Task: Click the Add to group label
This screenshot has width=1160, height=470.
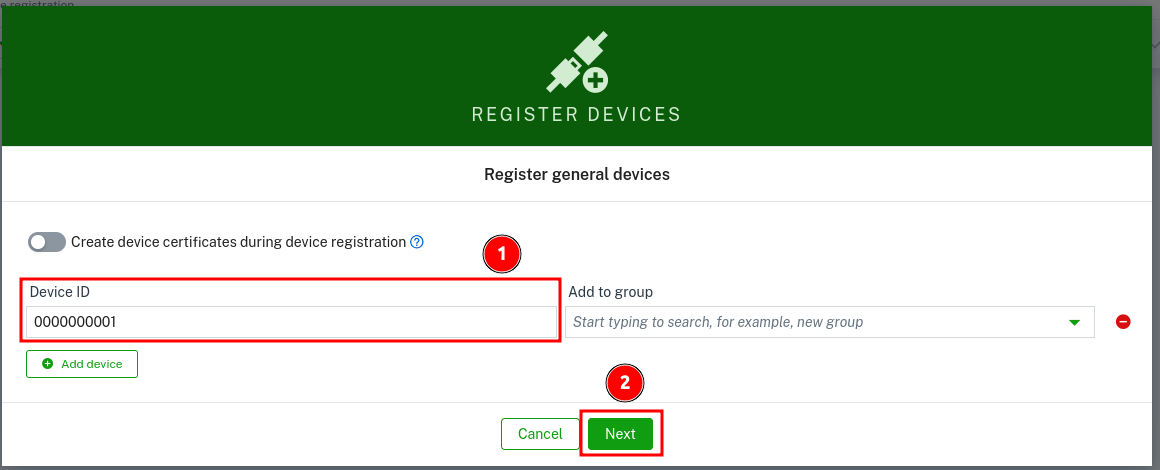Action: pyautogui.click(x=610, y=292)
